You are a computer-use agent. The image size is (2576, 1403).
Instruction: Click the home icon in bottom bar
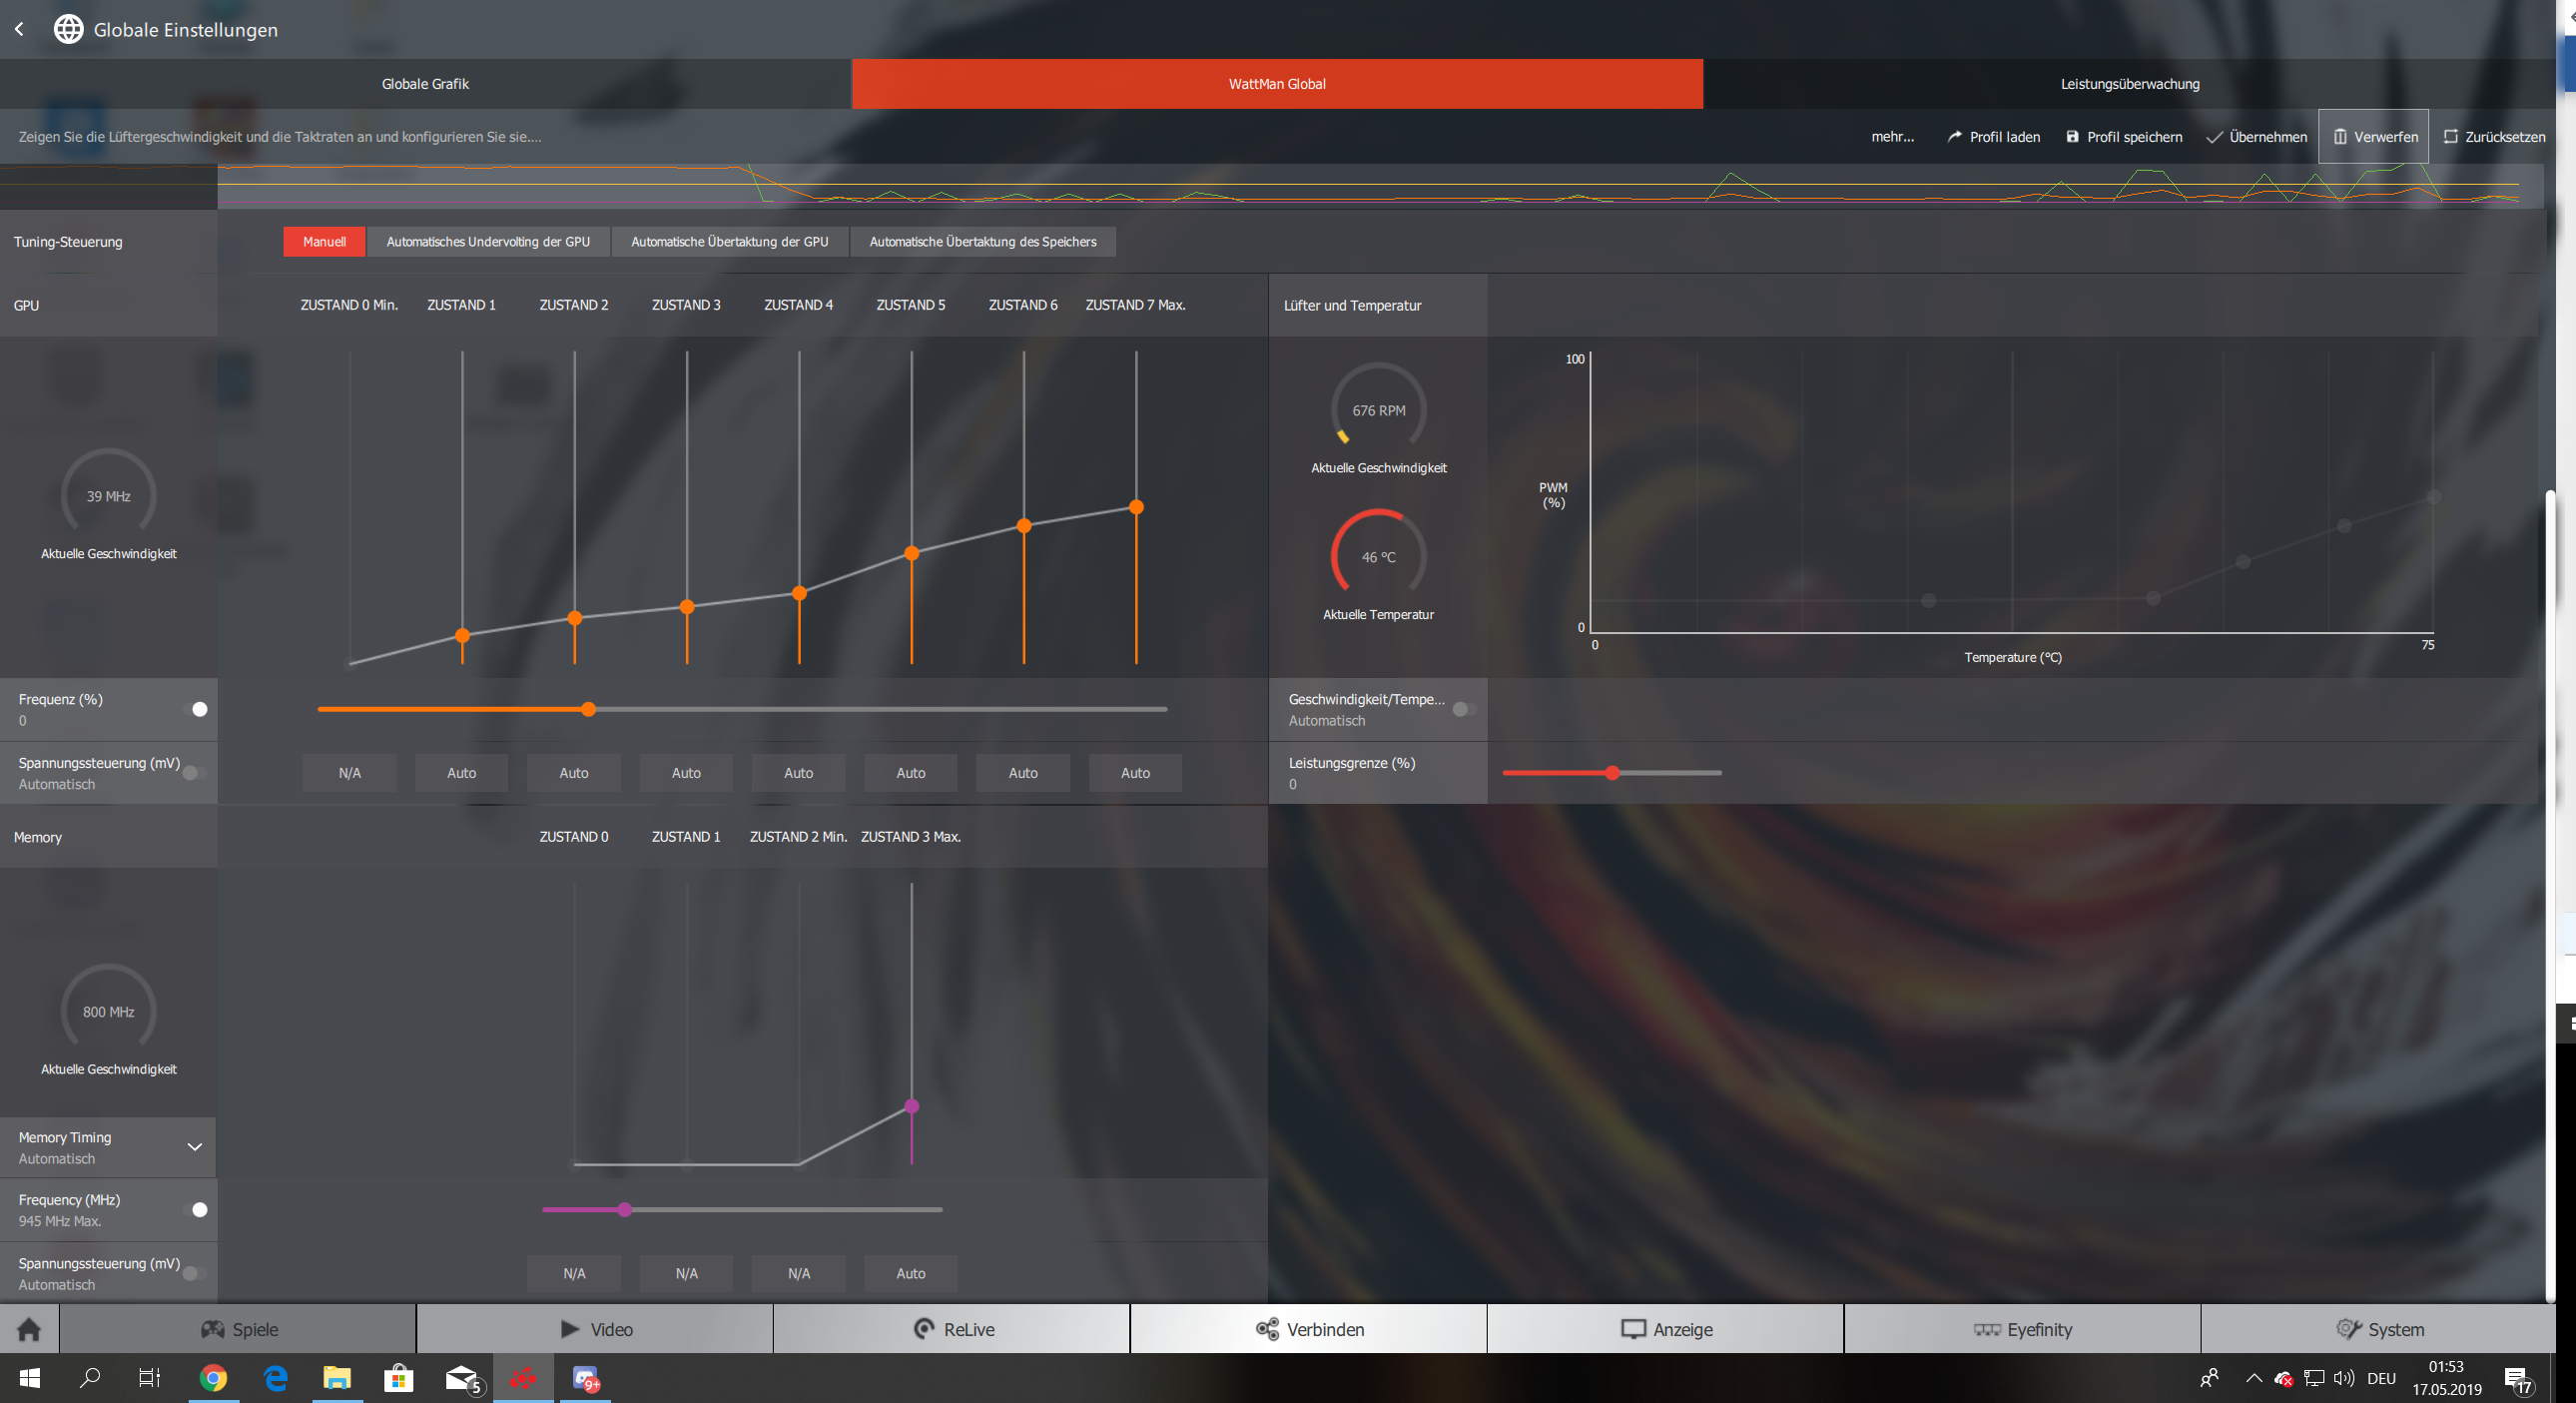[29, 1329]
